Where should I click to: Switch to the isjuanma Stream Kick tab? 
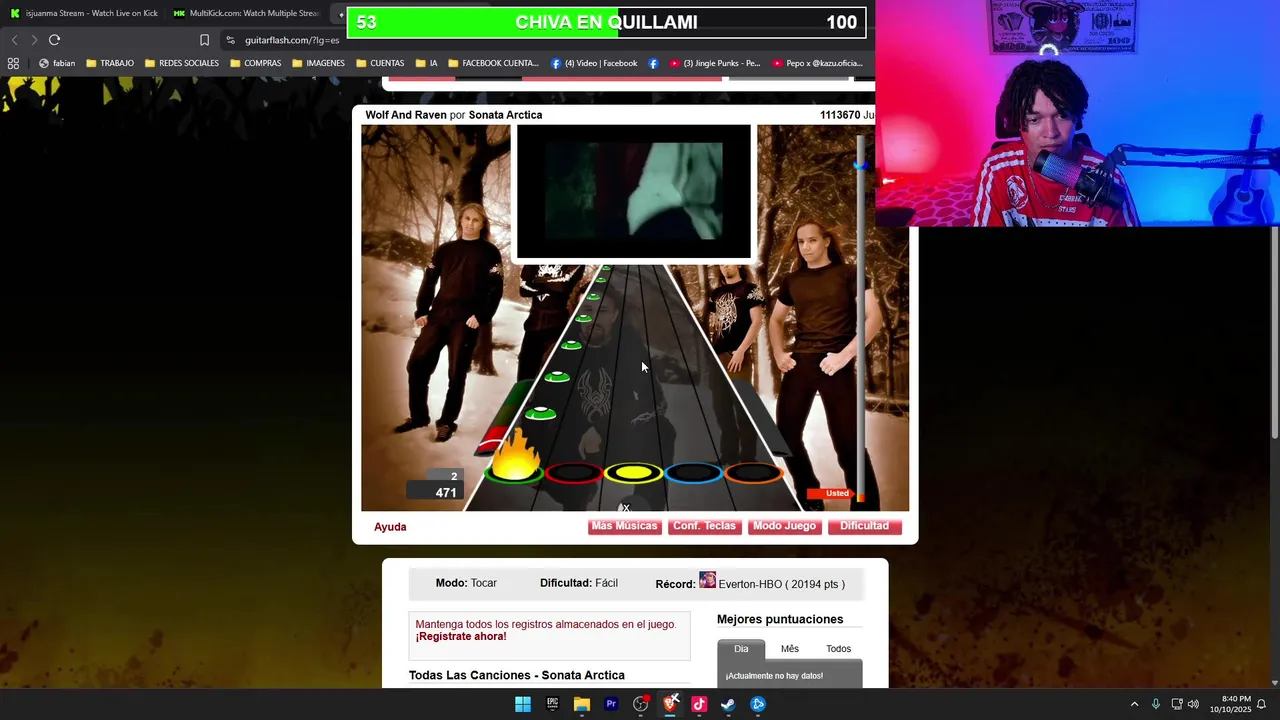(x=84, y=13)
